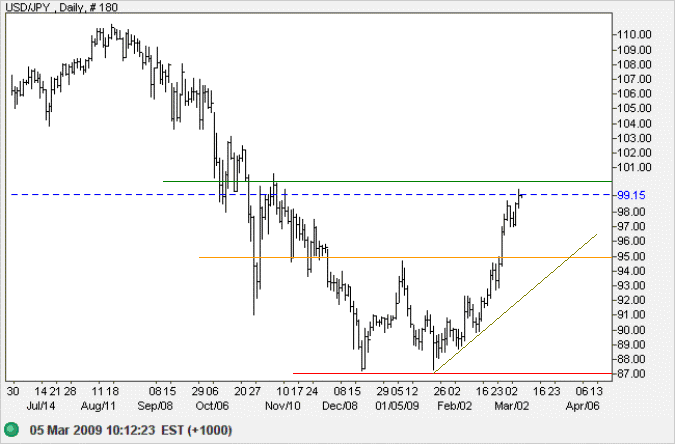The image size is (675, 444).
Task: Click the 93.00 price axis label
Action: 631,286
